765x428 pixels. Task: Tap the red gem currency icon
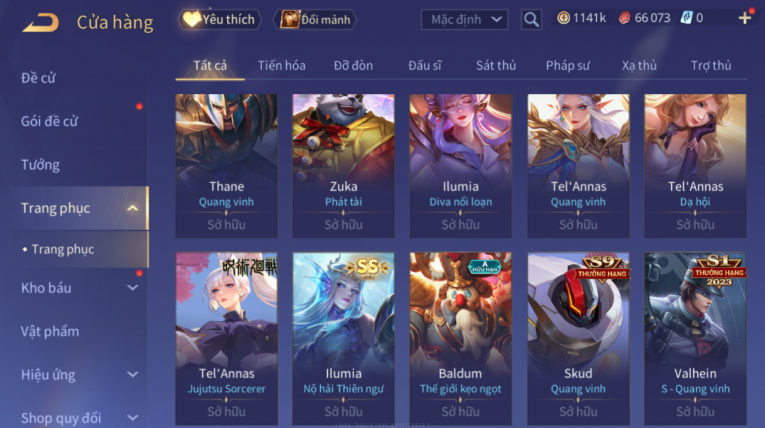pos(624,18)
